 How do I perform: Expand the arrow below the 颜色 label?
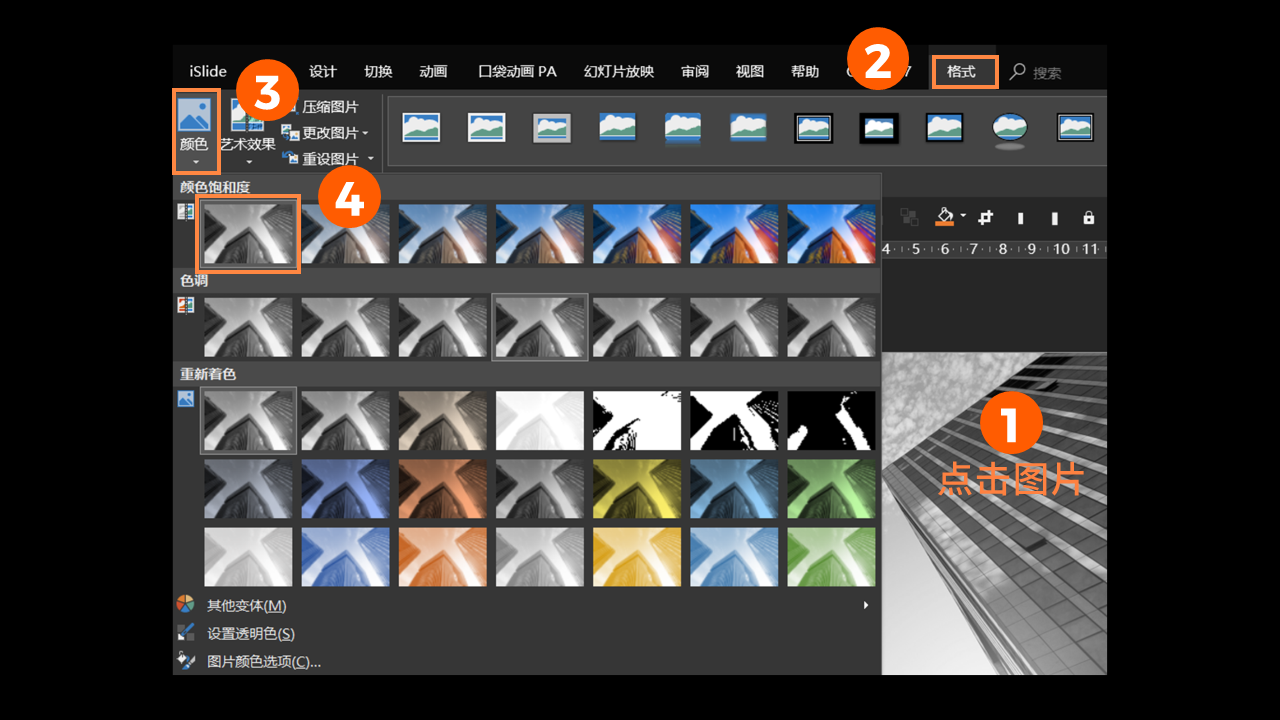pos(195,162)
